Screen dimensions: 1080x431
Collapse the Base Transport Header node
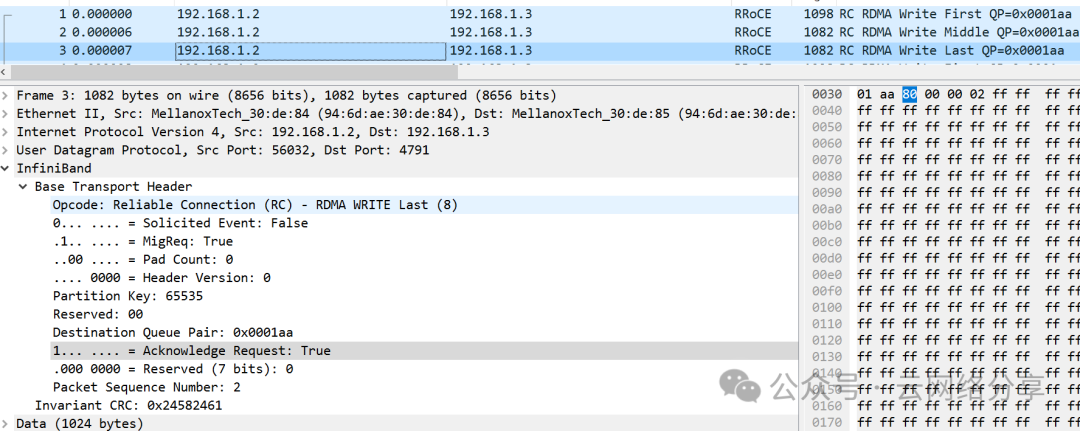pyautogui.click(x=23, y=187)
